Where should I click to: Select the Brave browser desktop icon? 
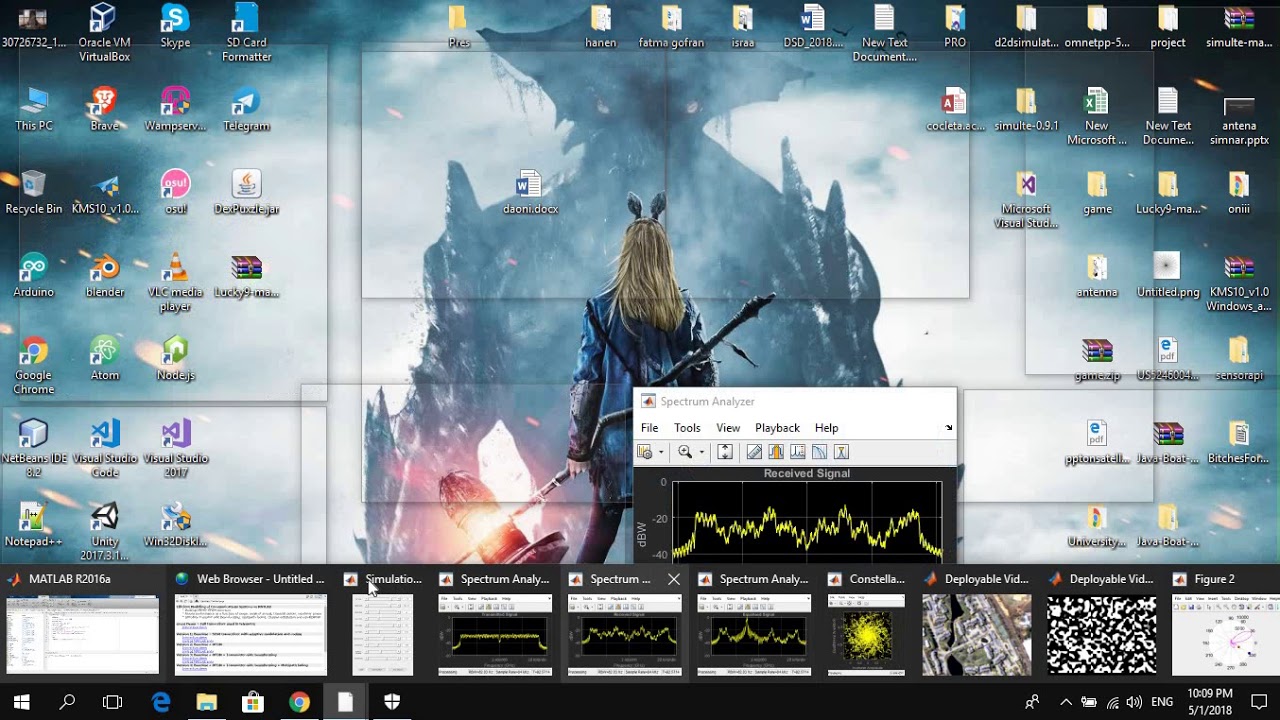tap(104, 109)
